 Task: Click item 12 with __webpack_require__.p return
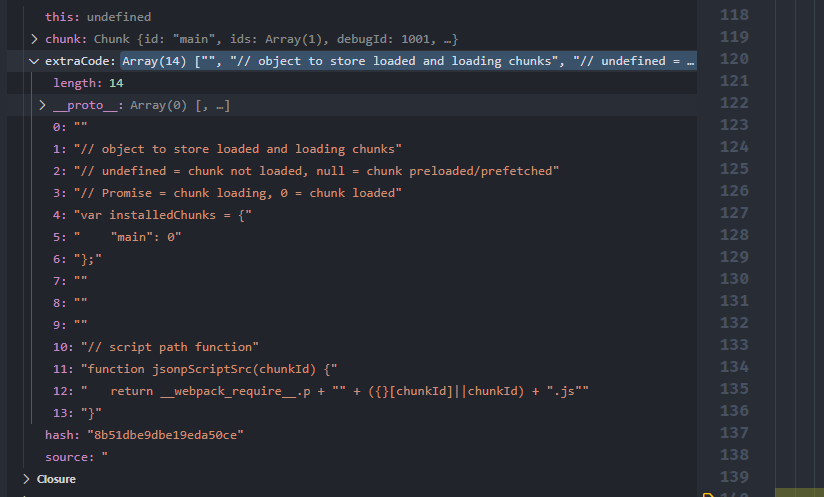pyautogui.click(x=320, y=391)
